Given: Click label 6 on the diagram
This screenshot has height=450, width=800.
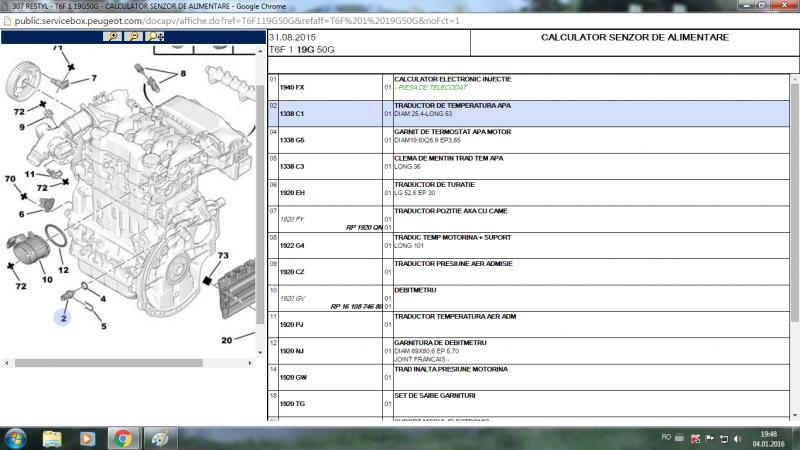Looking at the screenshot, I should pos(21,214).
